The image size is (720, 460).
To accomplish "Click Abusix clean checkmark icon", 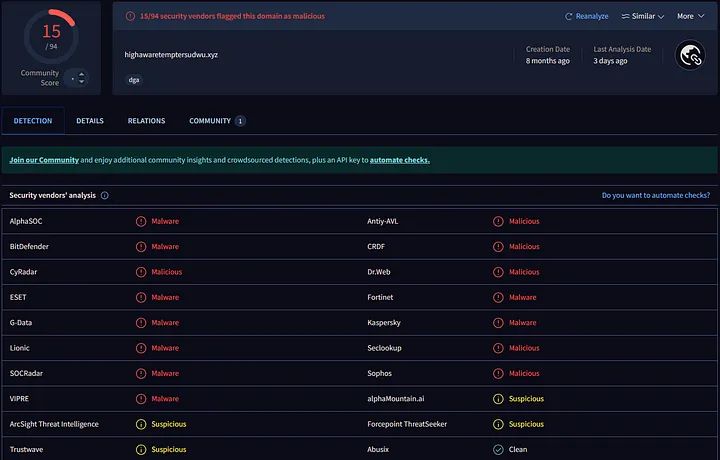I will click(x=498, y=449).
